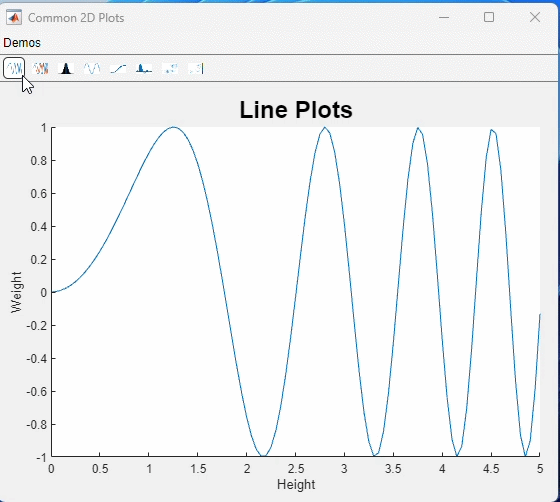The width and height of the screenshot is (560, 502).
Task: Select the stairs step plot icon
Action: [118, 68]
